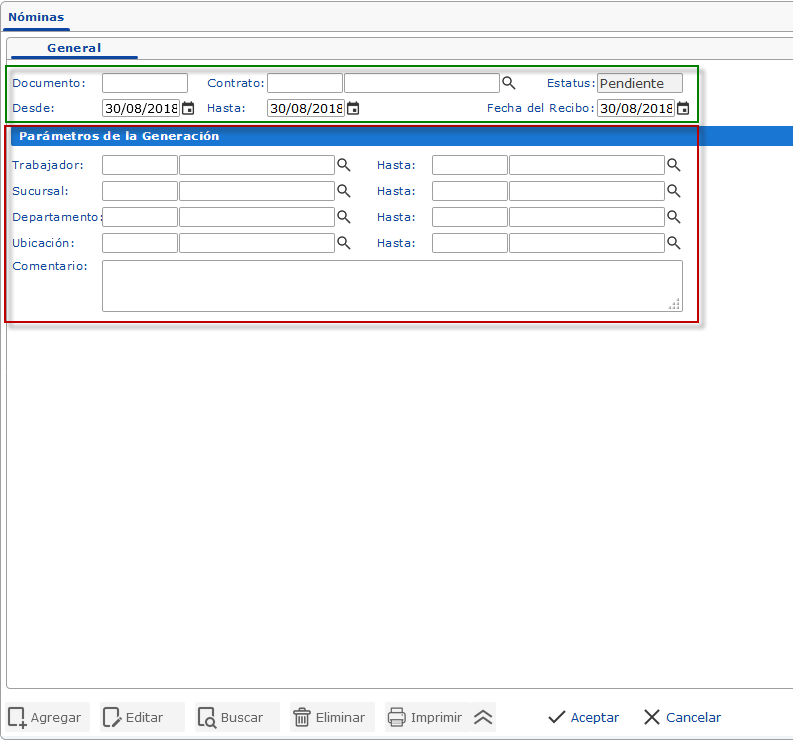Screen dimensions: 793x741
Task: Click the Sucursal search magnifier icon
Action: tap(343, 191)
